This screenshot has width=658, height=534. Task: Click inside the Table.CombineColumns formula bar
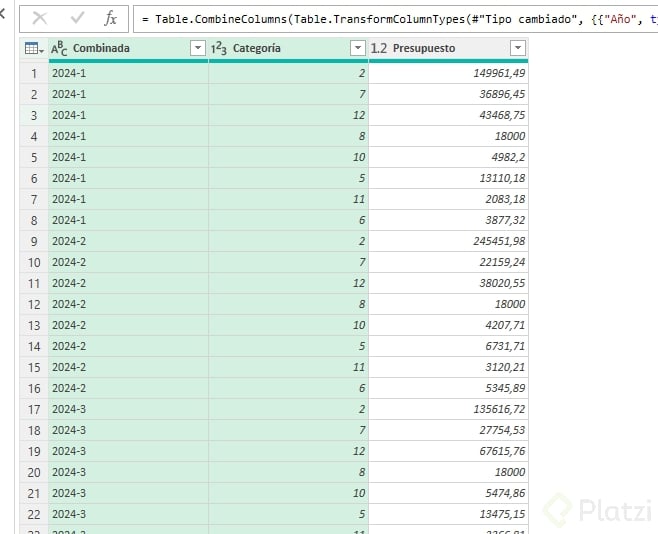(x=400, y=19)
